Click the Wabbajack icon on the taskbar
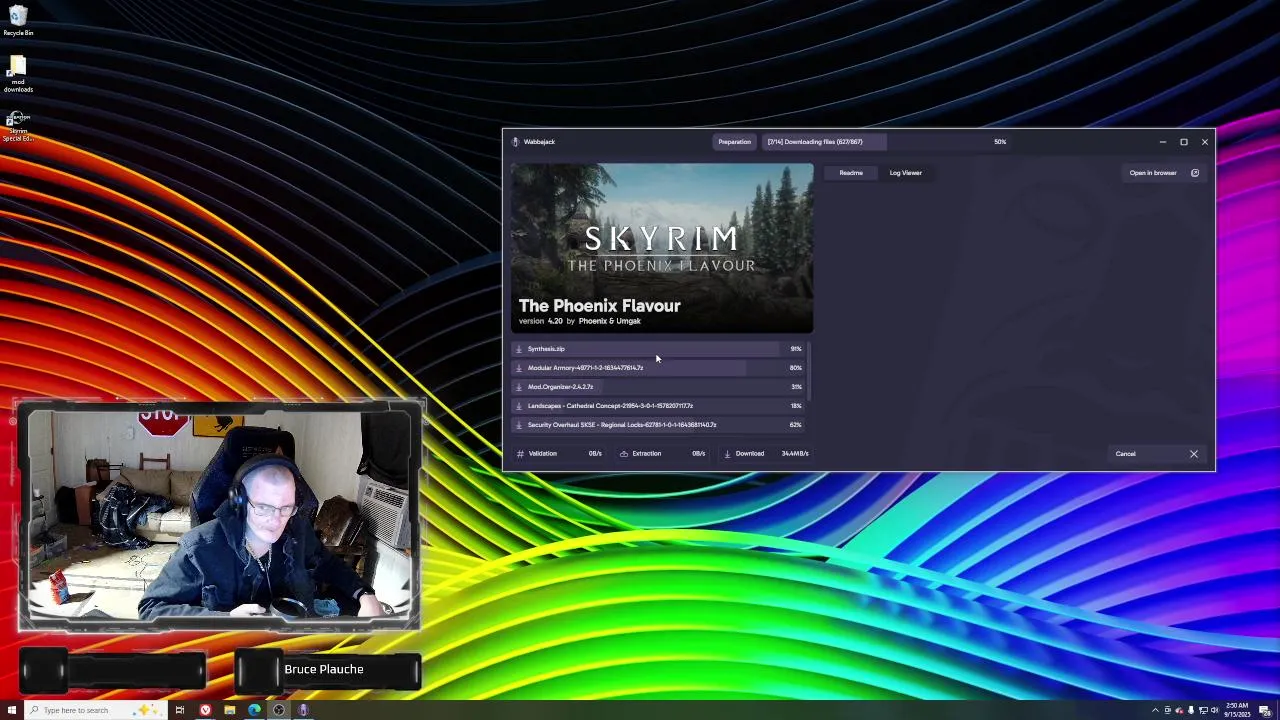1280x720 pixels. pos(303,710)
